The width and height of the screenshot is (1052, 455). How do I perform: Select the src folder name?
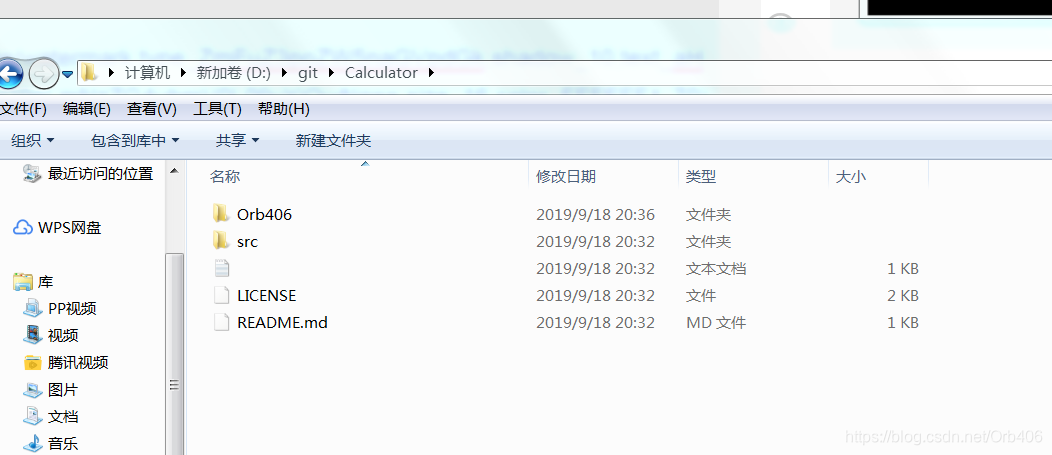pyautogui.click(x=247, y=242)
